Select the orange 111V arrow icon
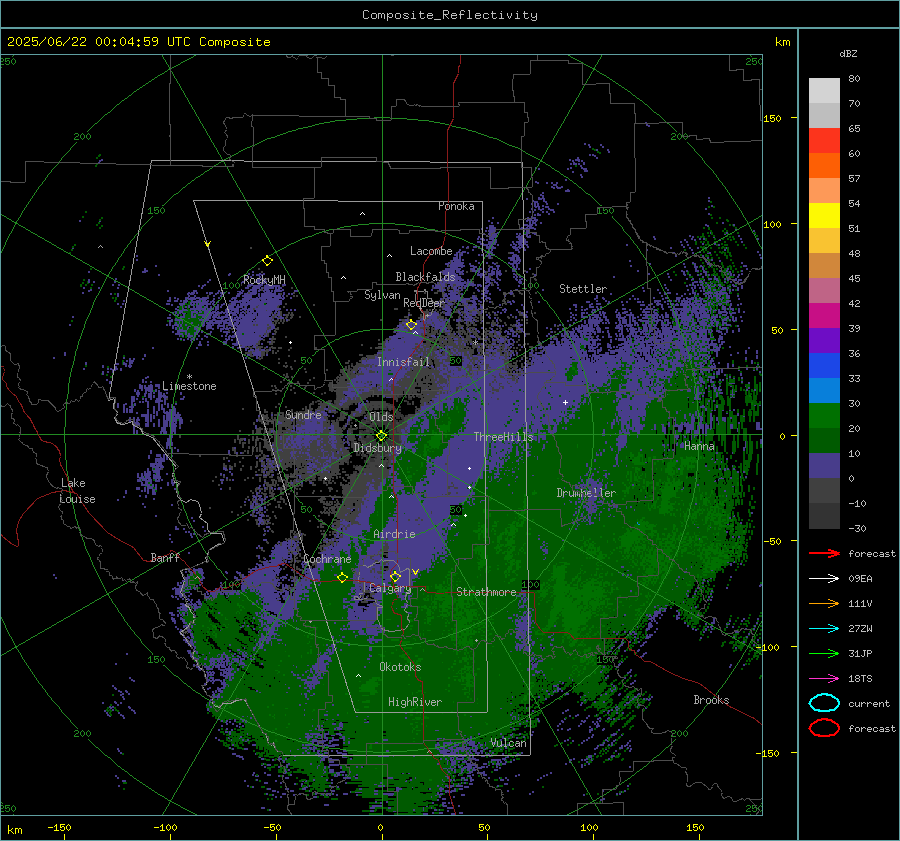The height and width of the screenshot is (841, 900). (x=824, y=603)
